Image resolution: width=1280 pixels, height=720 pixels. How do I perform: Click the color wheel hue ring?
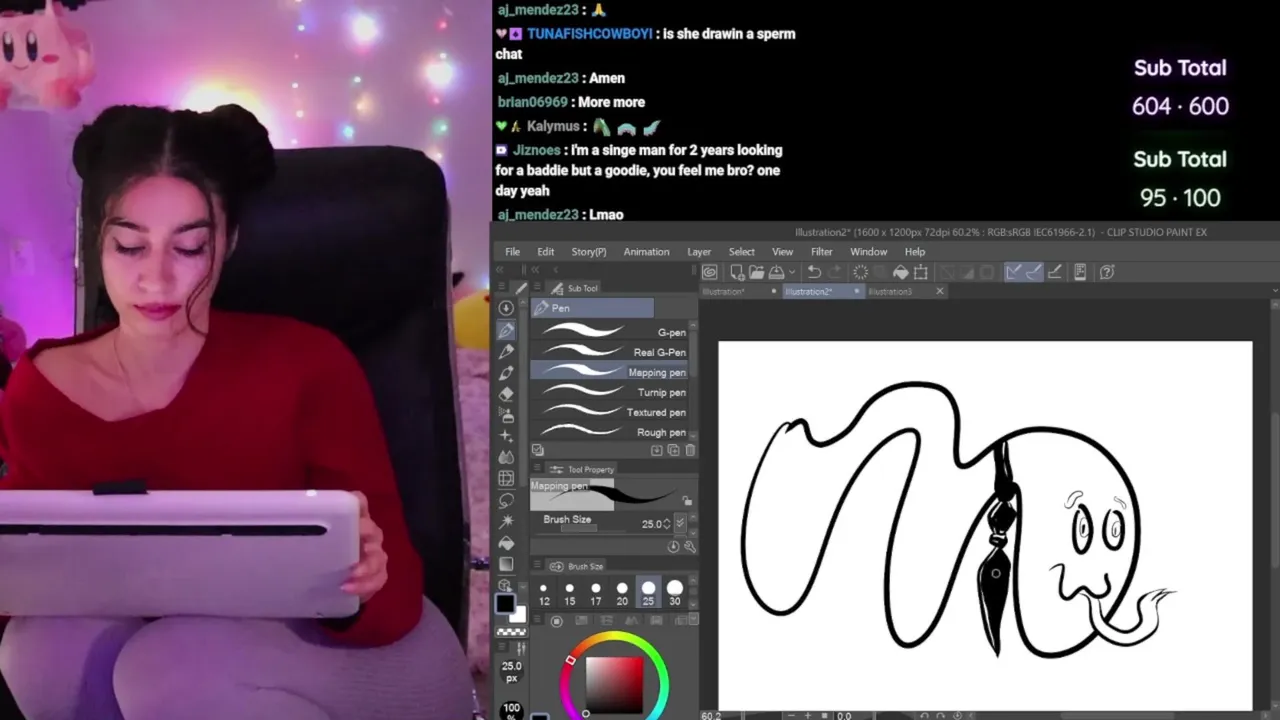(x=613, y=638)
